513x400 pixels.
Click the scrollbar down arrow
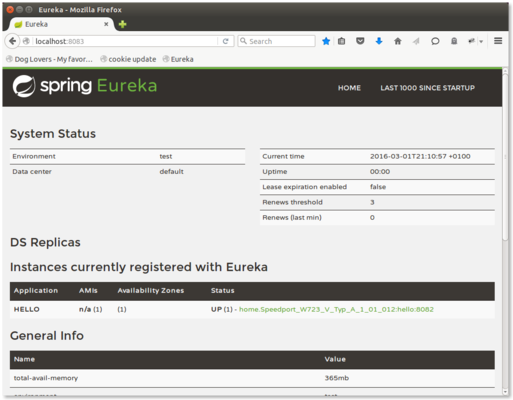click(505, 392)
